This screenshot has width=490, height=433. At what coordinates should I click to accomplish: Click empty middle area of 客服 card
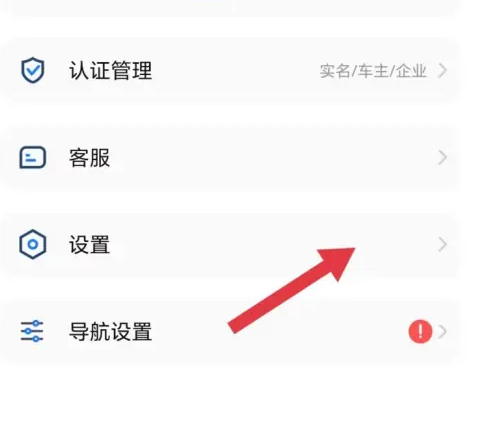click(x=267, y=157)
